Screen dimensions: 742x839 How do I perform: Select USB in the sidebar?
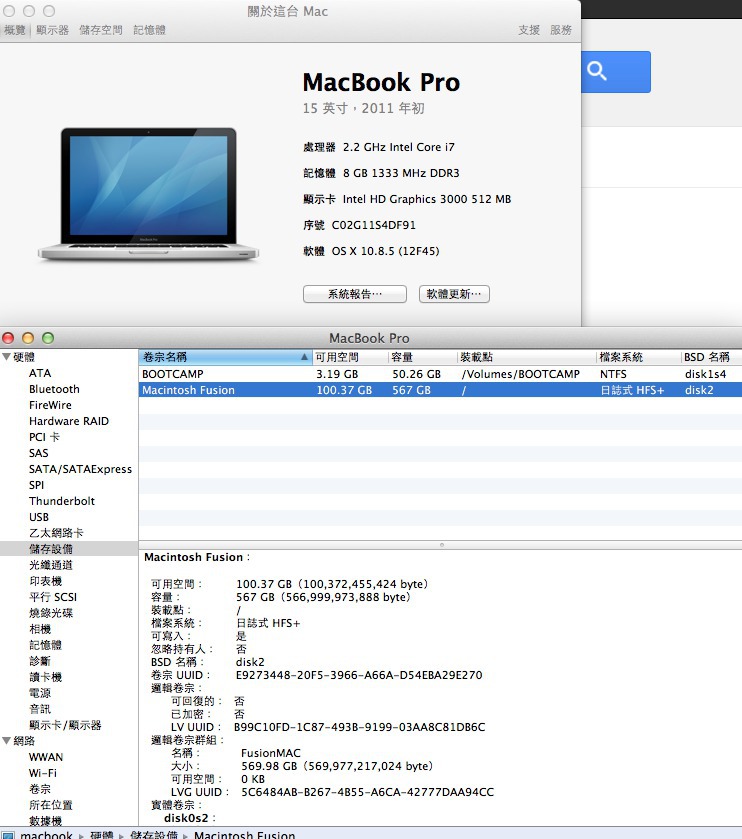39,517
